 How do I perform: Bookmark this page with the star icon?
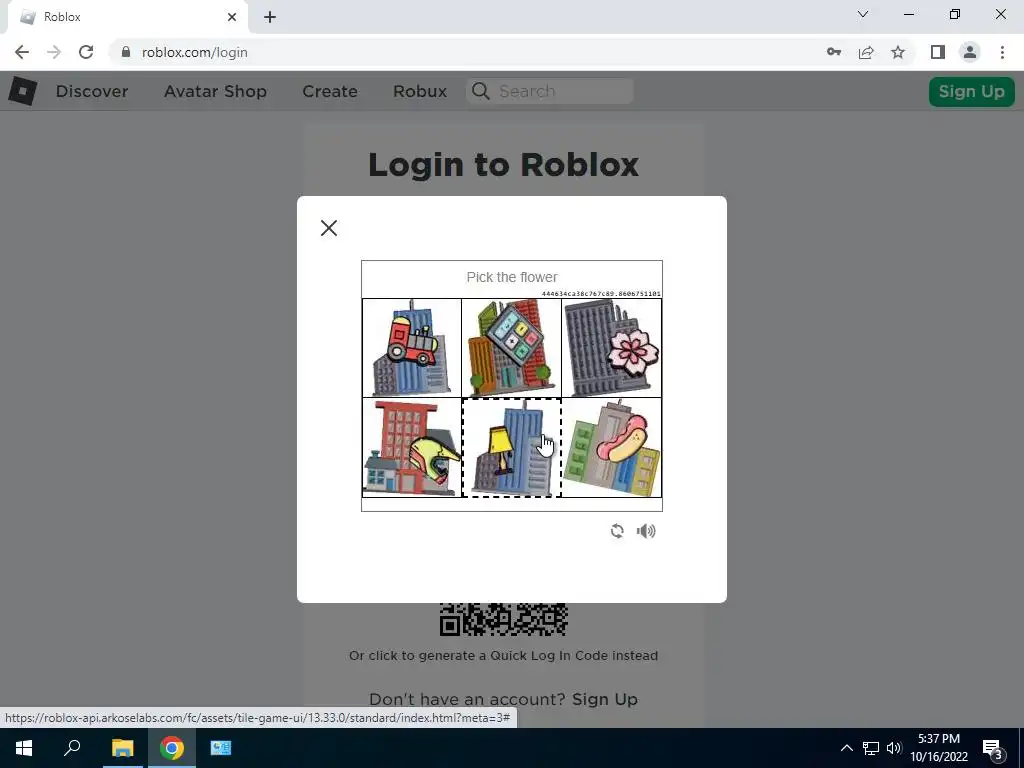click(898, 52)
